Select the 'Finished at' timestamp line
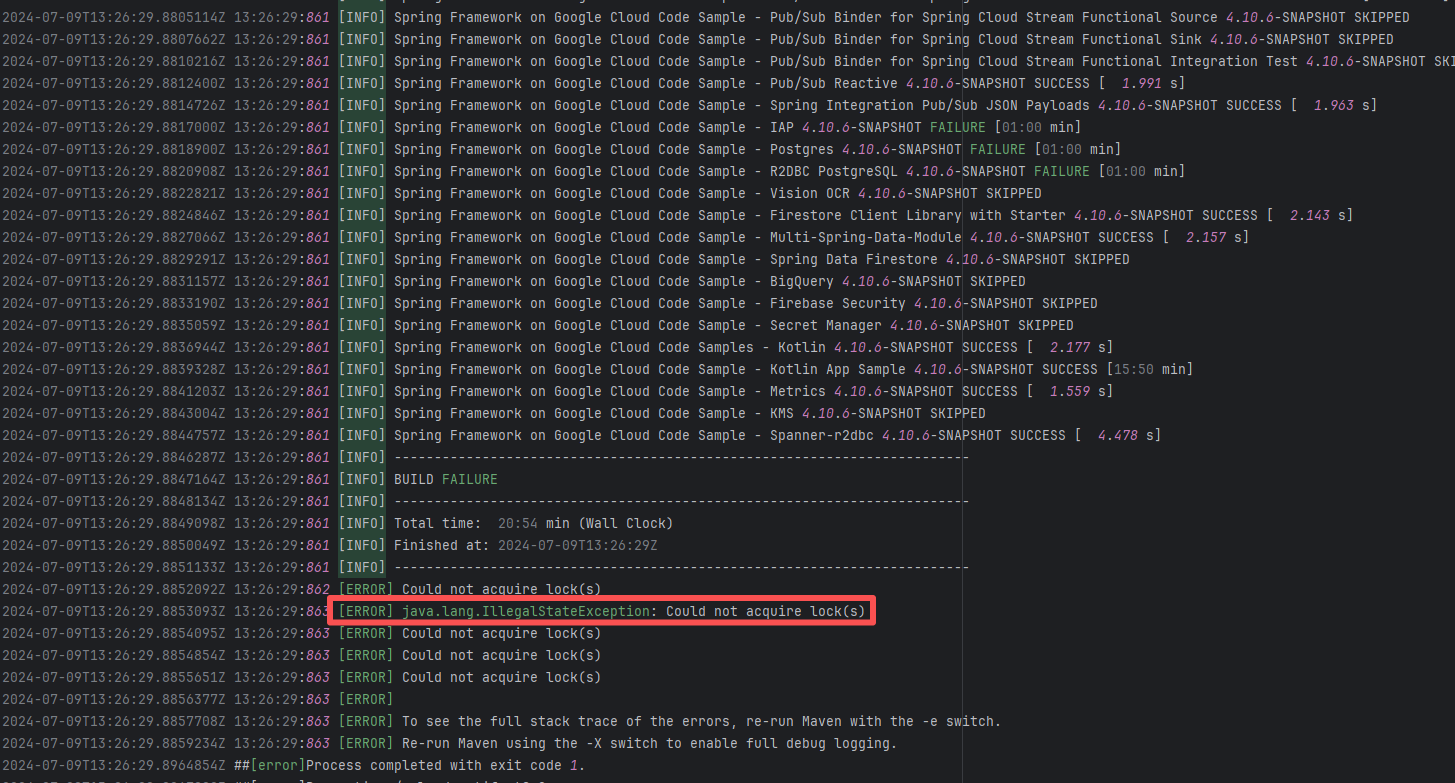This screenshot has width=1455, height=783. (x=525, y=545)
